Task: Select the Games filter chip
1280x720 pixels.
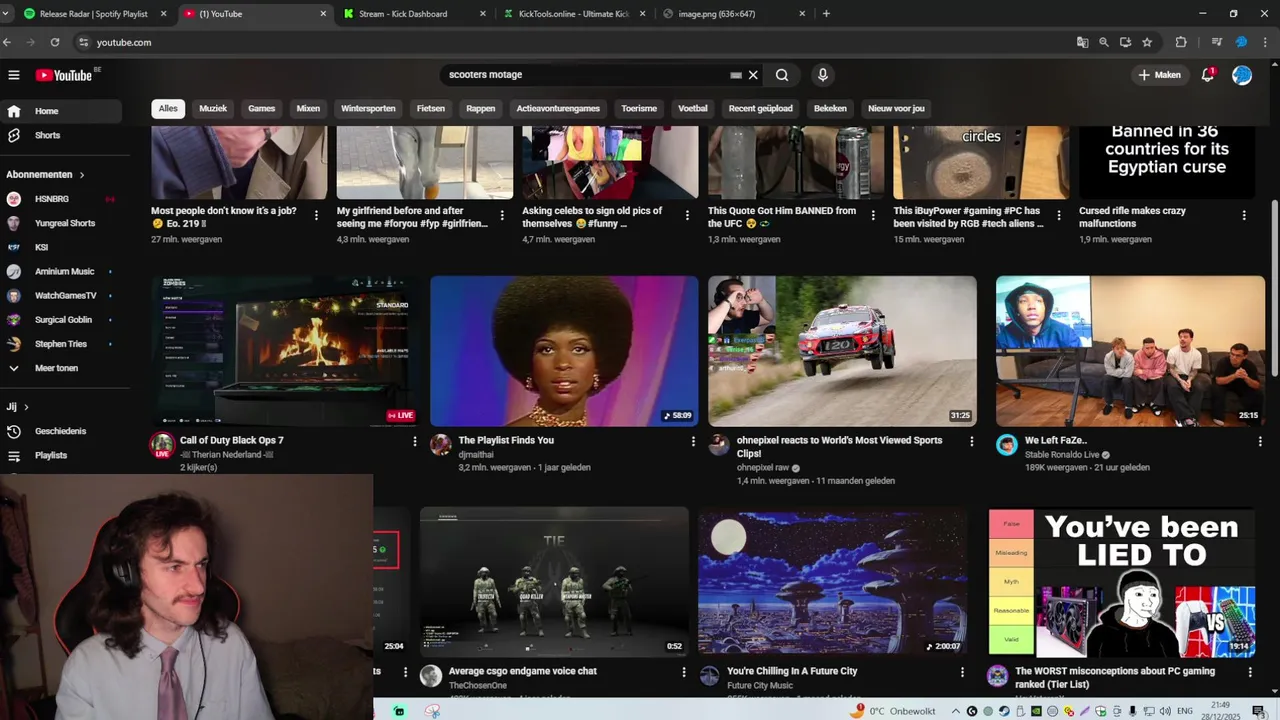Action: [261, 108]
